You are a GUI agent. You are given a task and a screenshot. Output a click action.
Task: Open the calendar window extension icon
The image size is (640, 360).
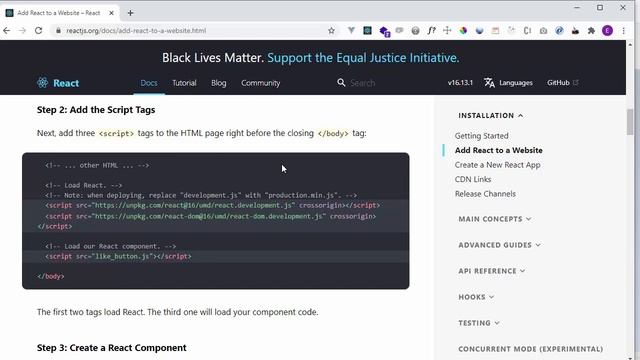pos(495,30)
